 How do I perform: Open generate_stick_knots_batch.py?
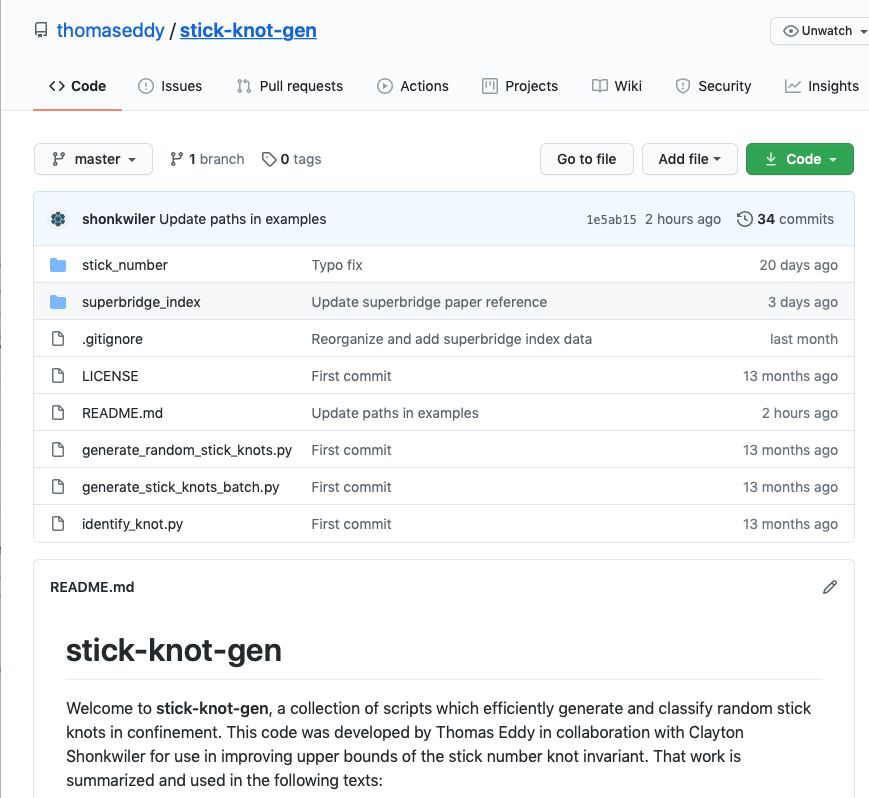(181, 487)
